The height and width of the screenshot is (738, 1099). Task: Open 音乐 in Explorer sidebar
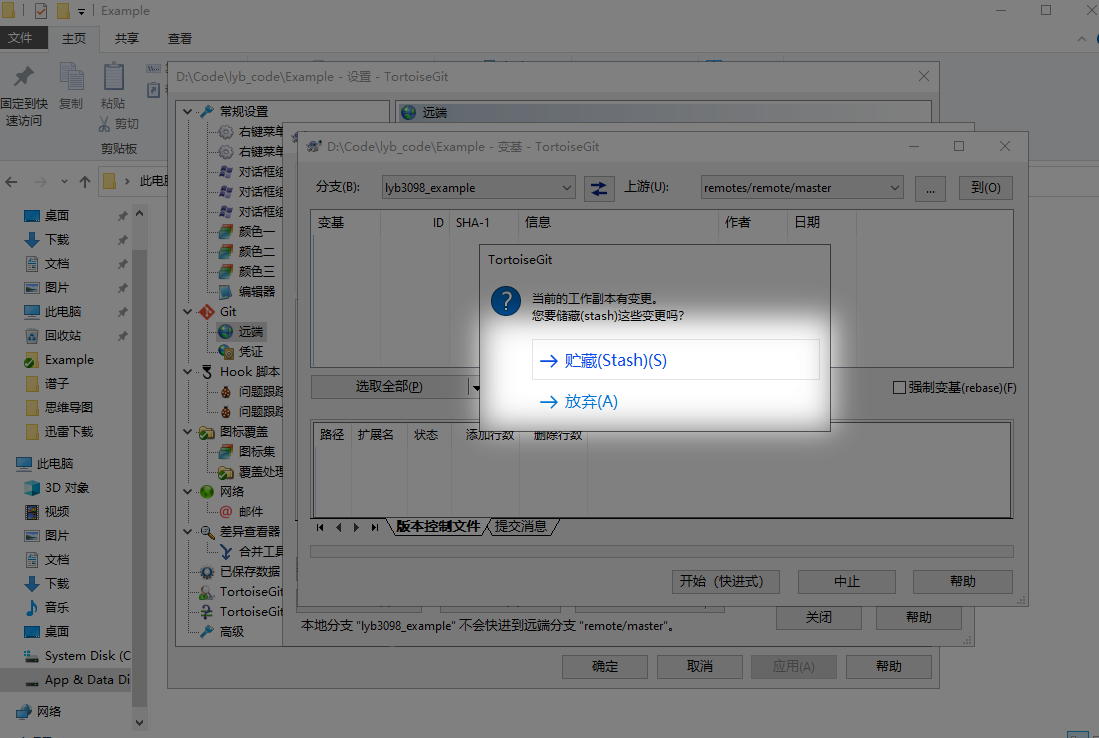(57, 608)
